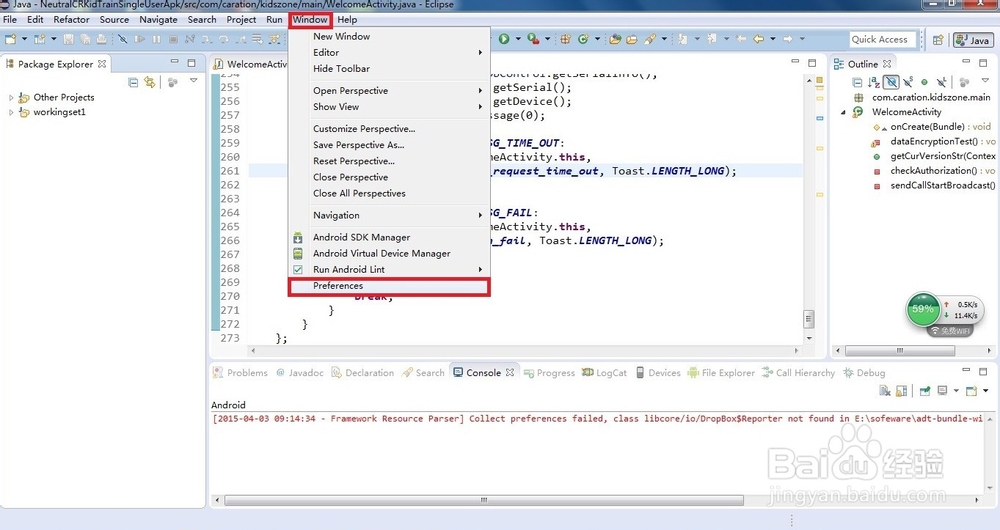
Task: Toggle Hide Non-Public Members in Outline
Action: point(925,82)
